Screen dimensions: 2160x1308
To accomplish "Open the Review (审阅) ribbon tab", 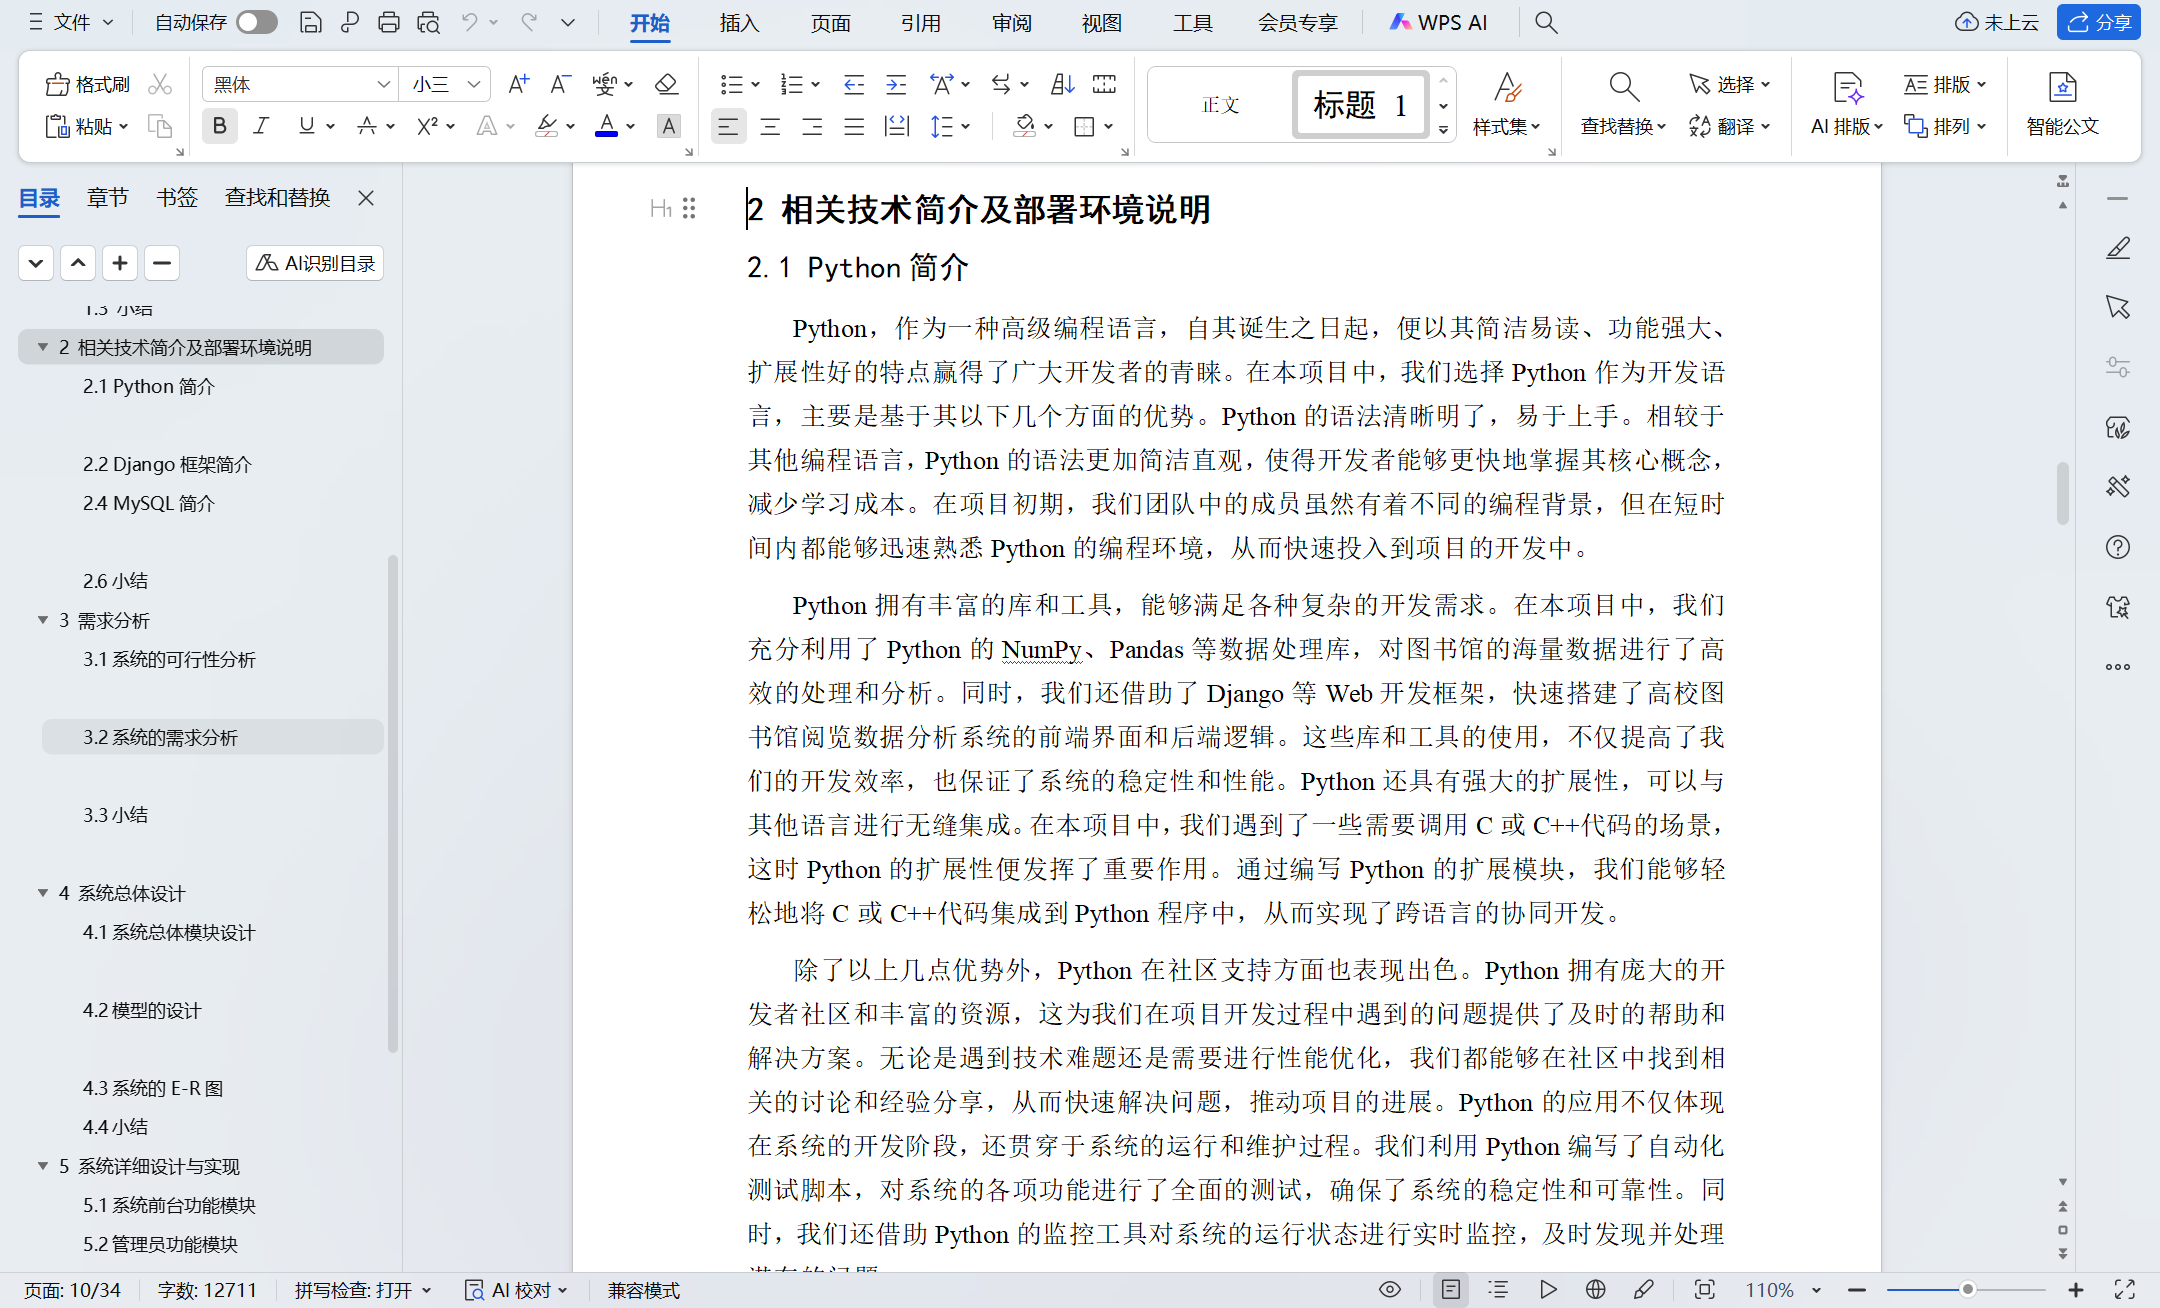I will (x=1011, y=22).
